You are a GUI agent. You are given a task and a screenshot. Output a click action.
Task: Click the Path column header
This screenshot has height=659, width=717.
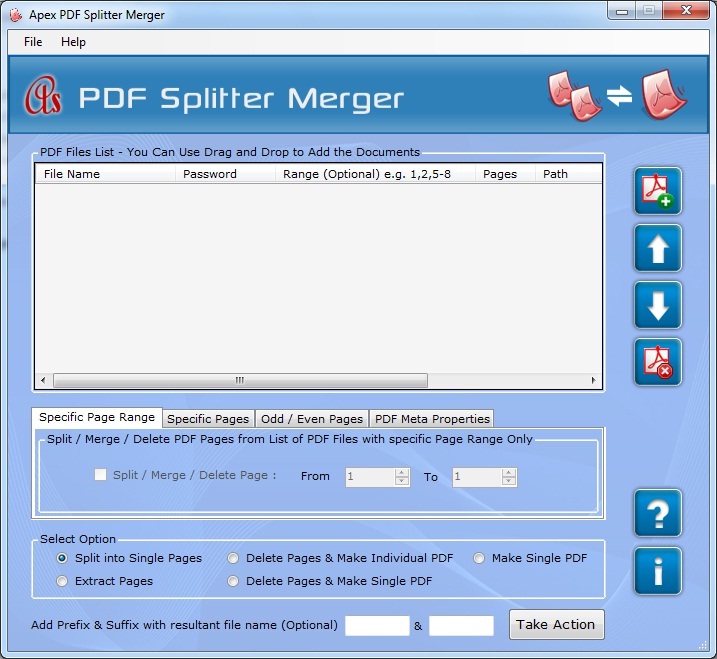[568, 174]
